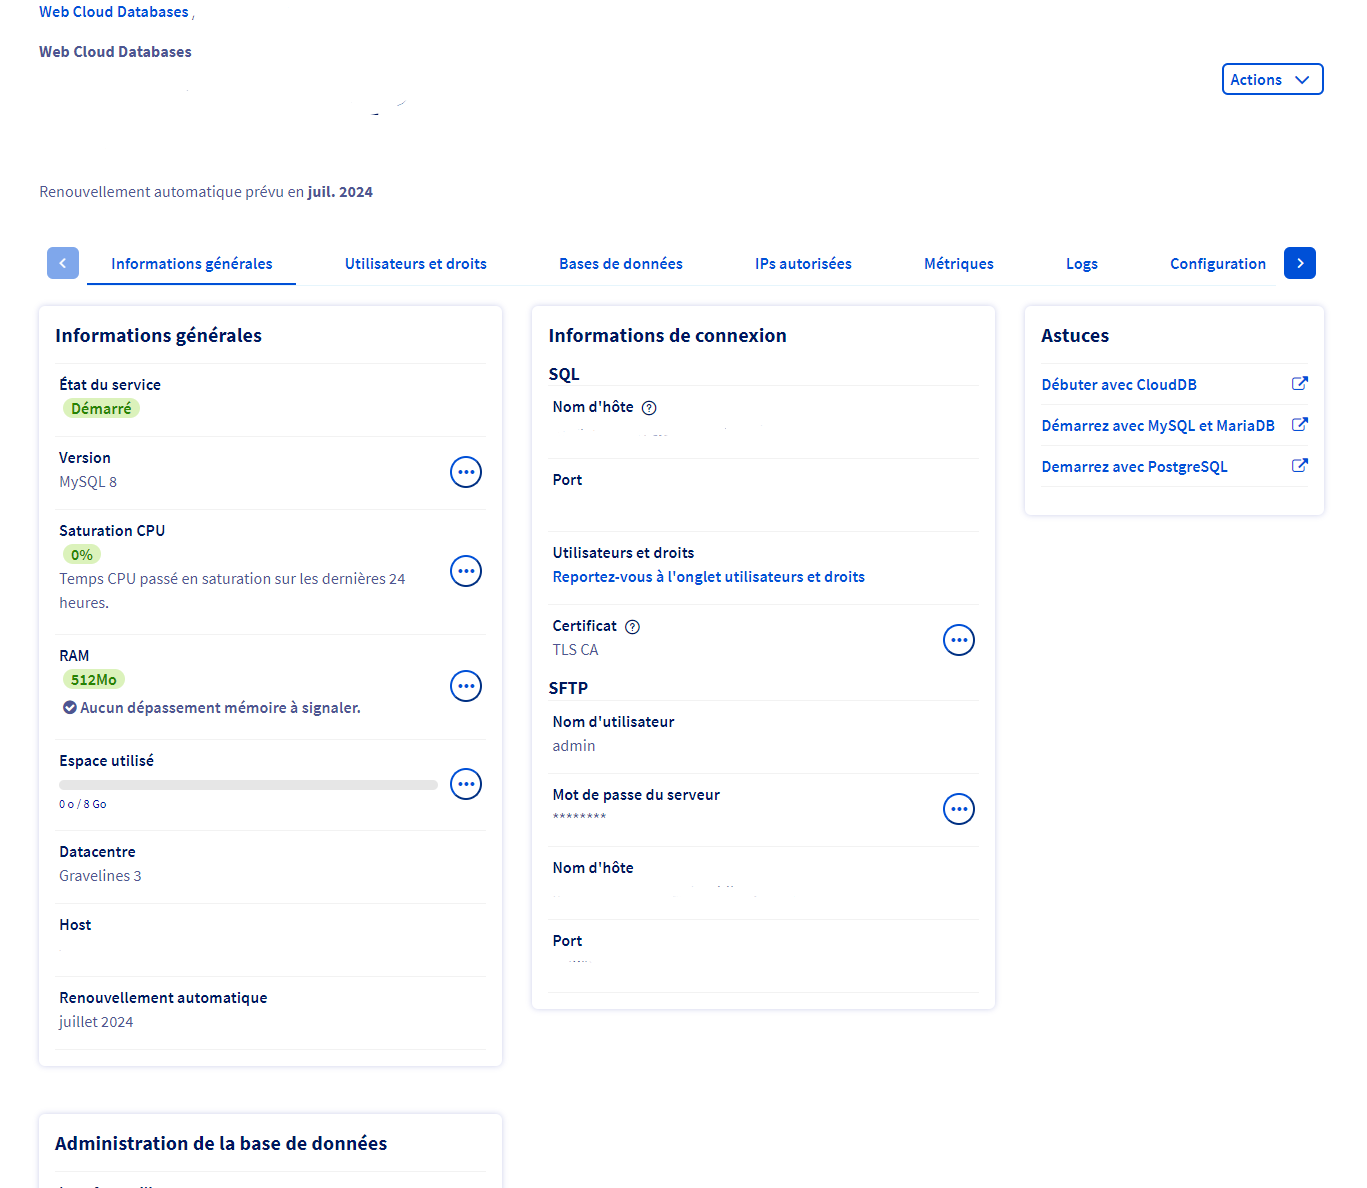Open the Métriques tab
This screenshot has height=1188, width=1367.
tap(958, 264)
